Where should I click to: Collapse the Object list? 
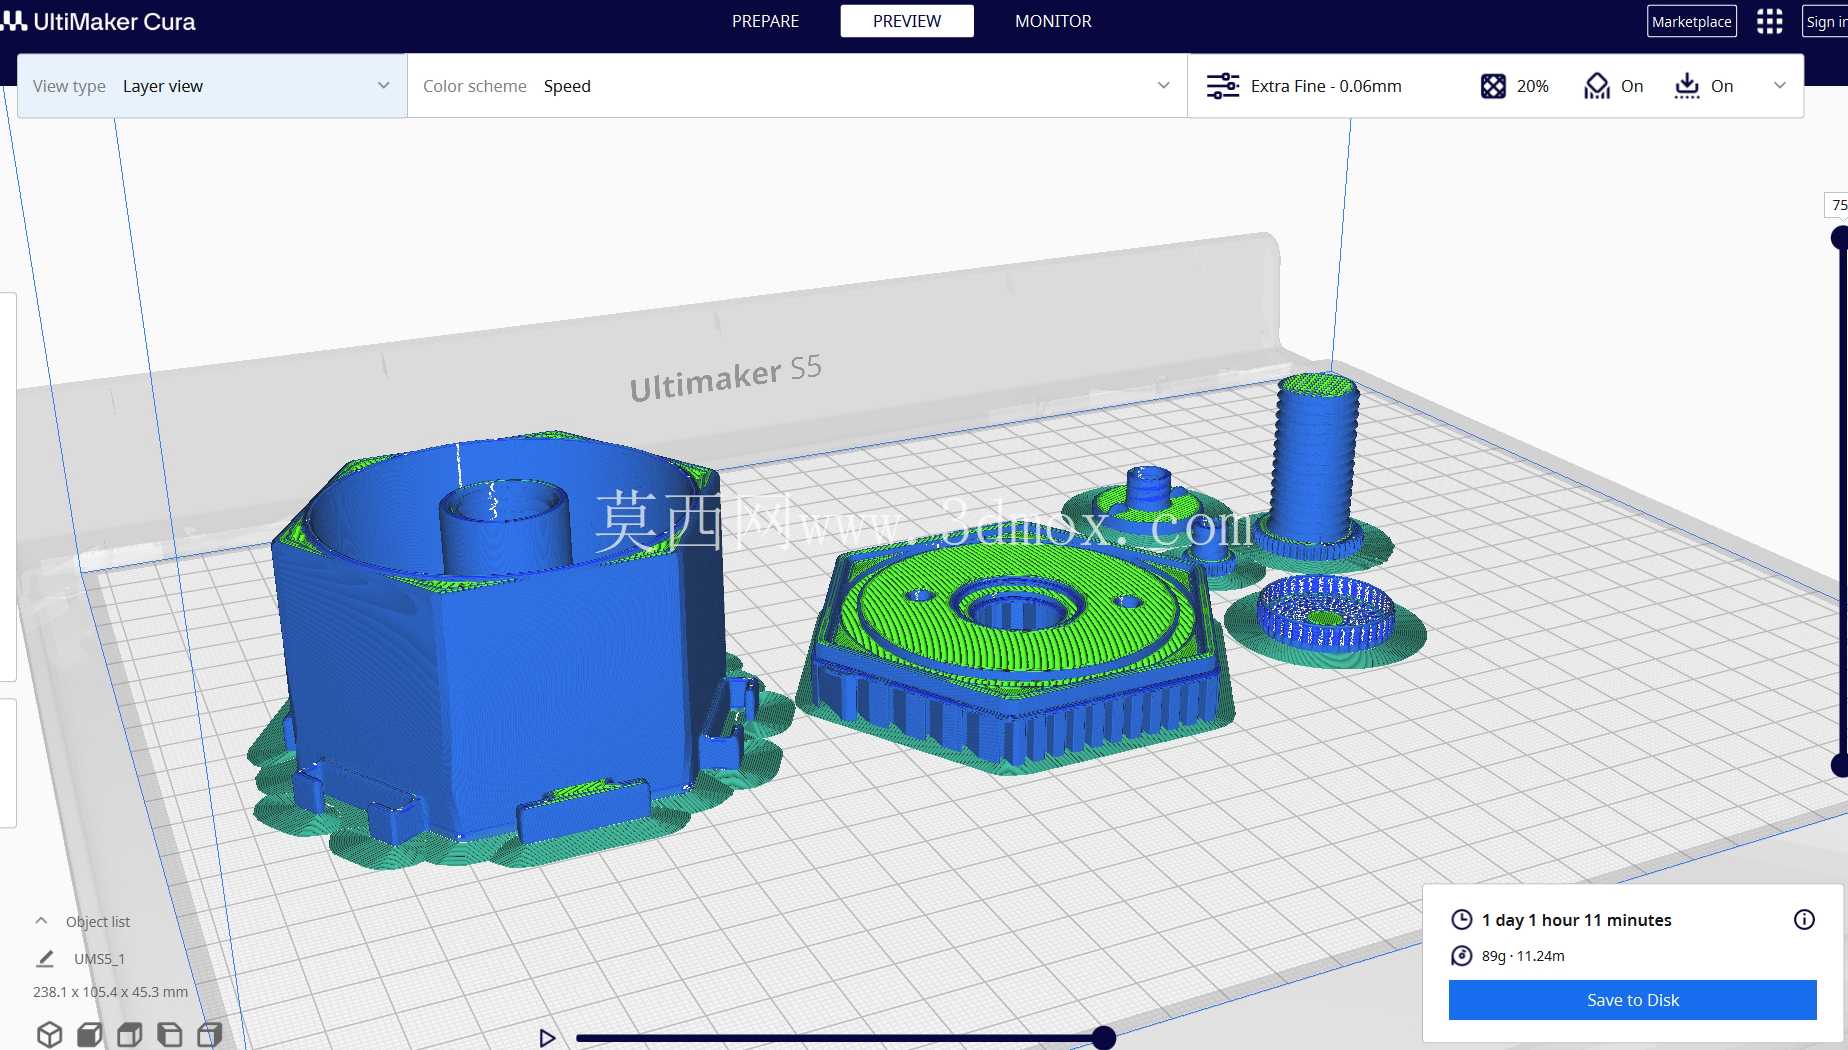point(41,921)
